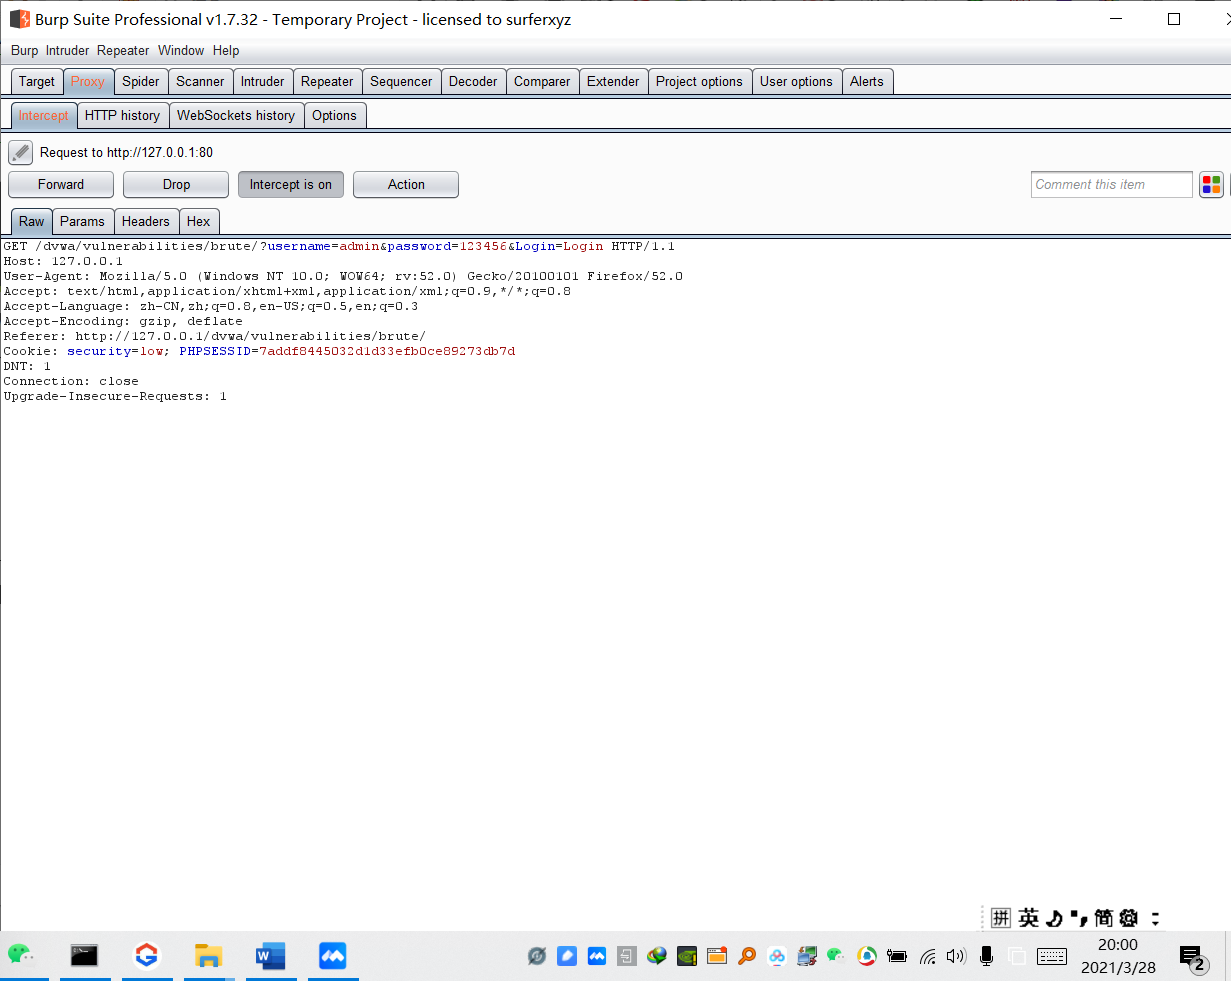This screenshot has width=1231, height=981.
Task: Open the Wi-Fi network tray icon
Action: [927, 956]
